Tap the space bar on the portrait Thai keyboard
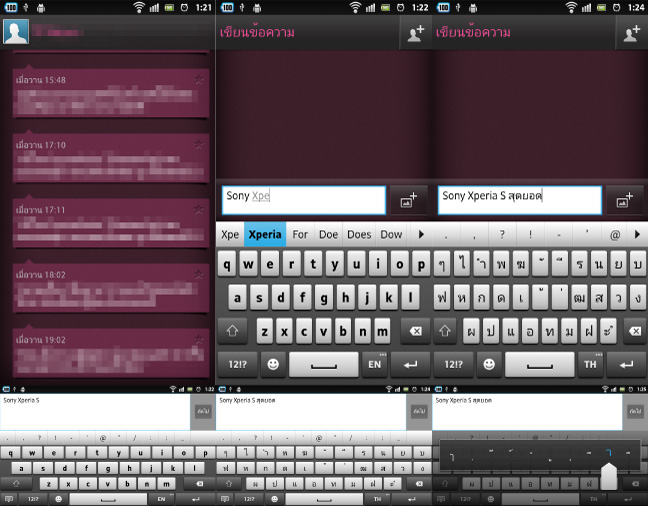The width and height of the screenshot is (648, 506). pyautogui.click(x=539, y=364)
